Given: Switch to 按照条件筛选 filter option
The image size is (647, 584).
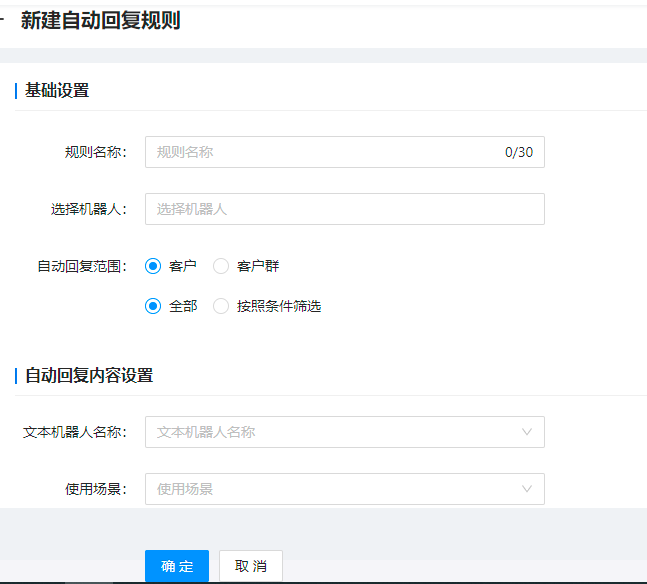Looking at the screenshot, I should click(x=267, y=306).
